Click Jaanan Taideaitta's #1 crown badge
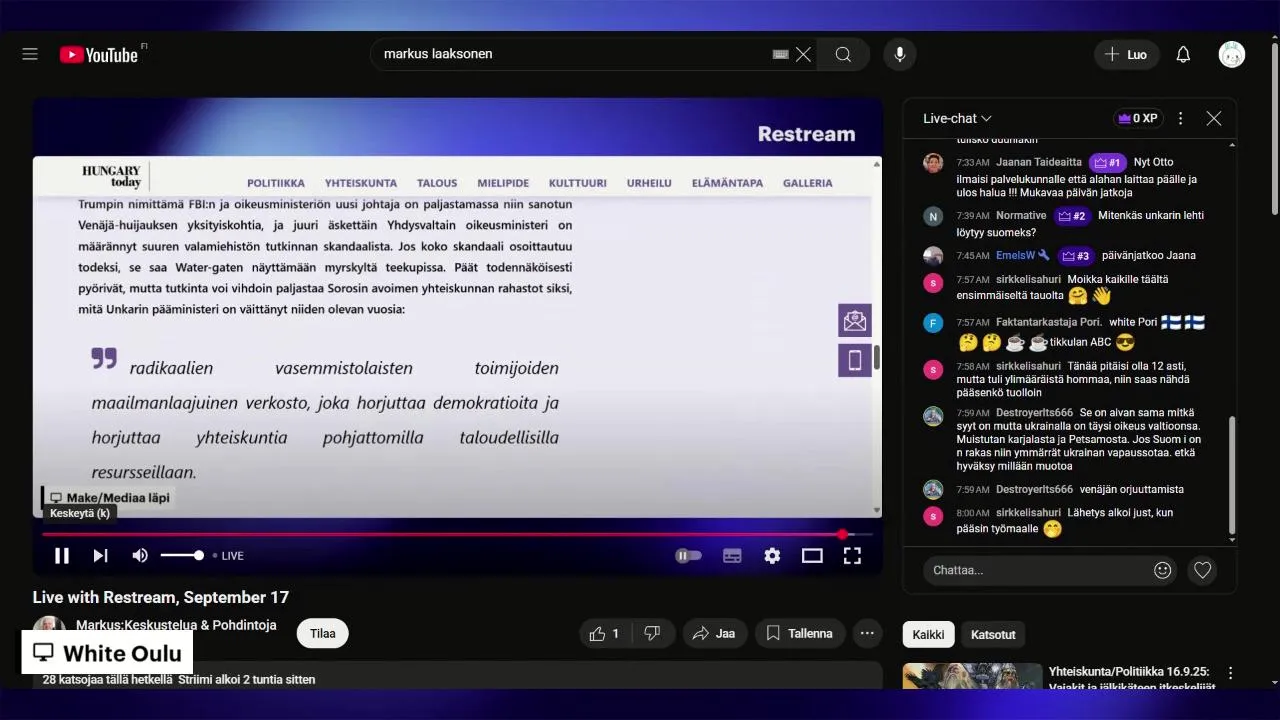Viewport: 1280px width, 720px height. tap(1108, 162)
